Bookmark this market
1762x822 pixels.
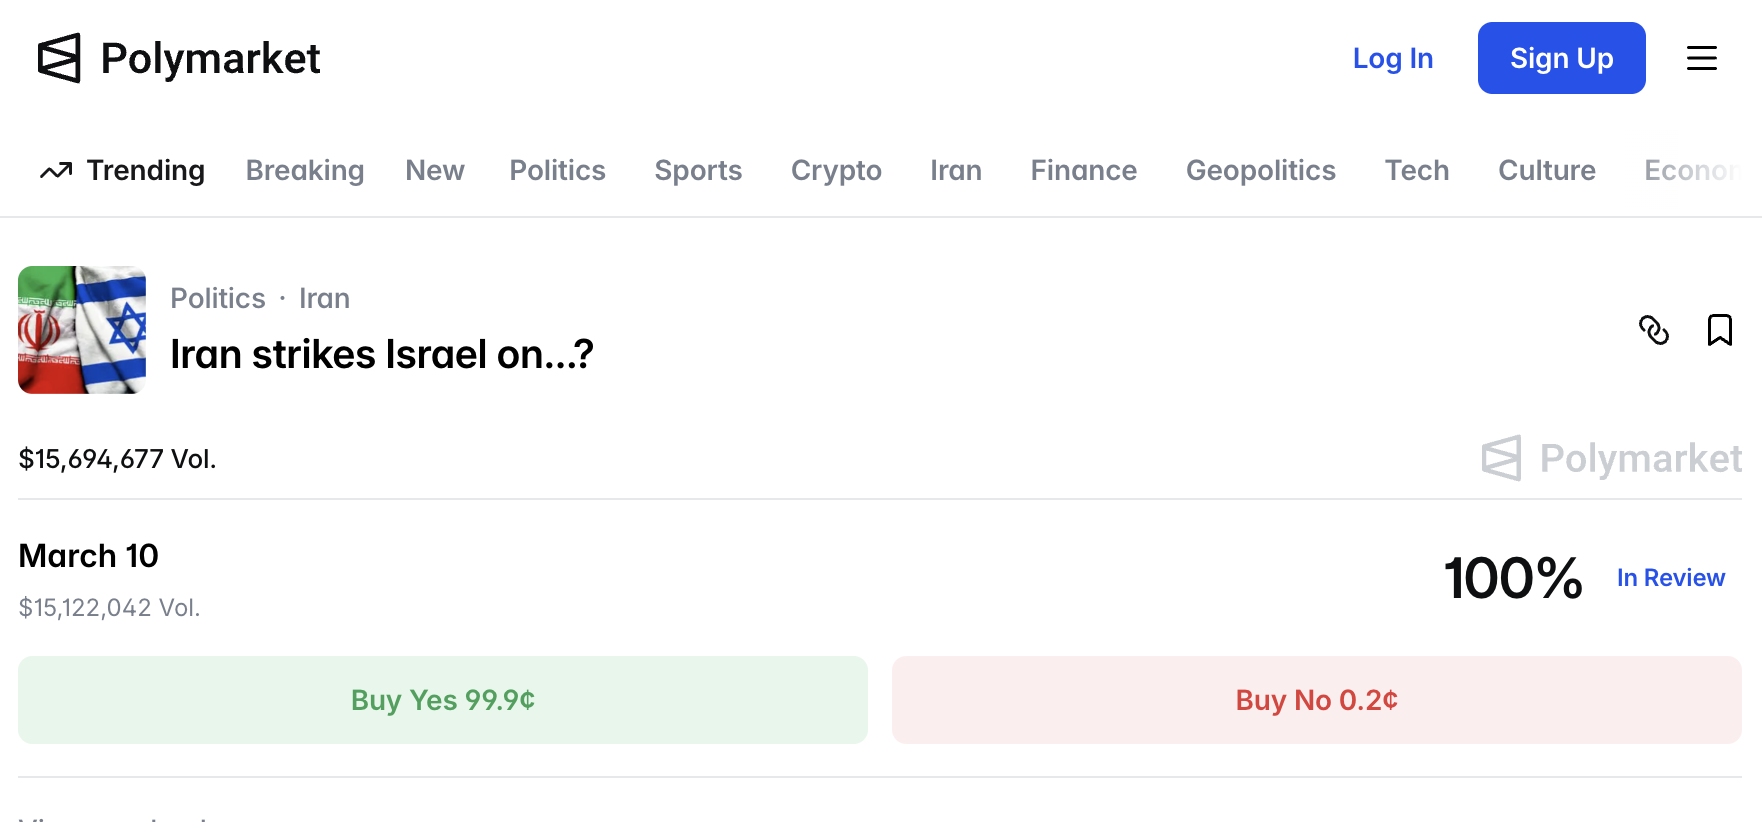tap(1719, 330)
